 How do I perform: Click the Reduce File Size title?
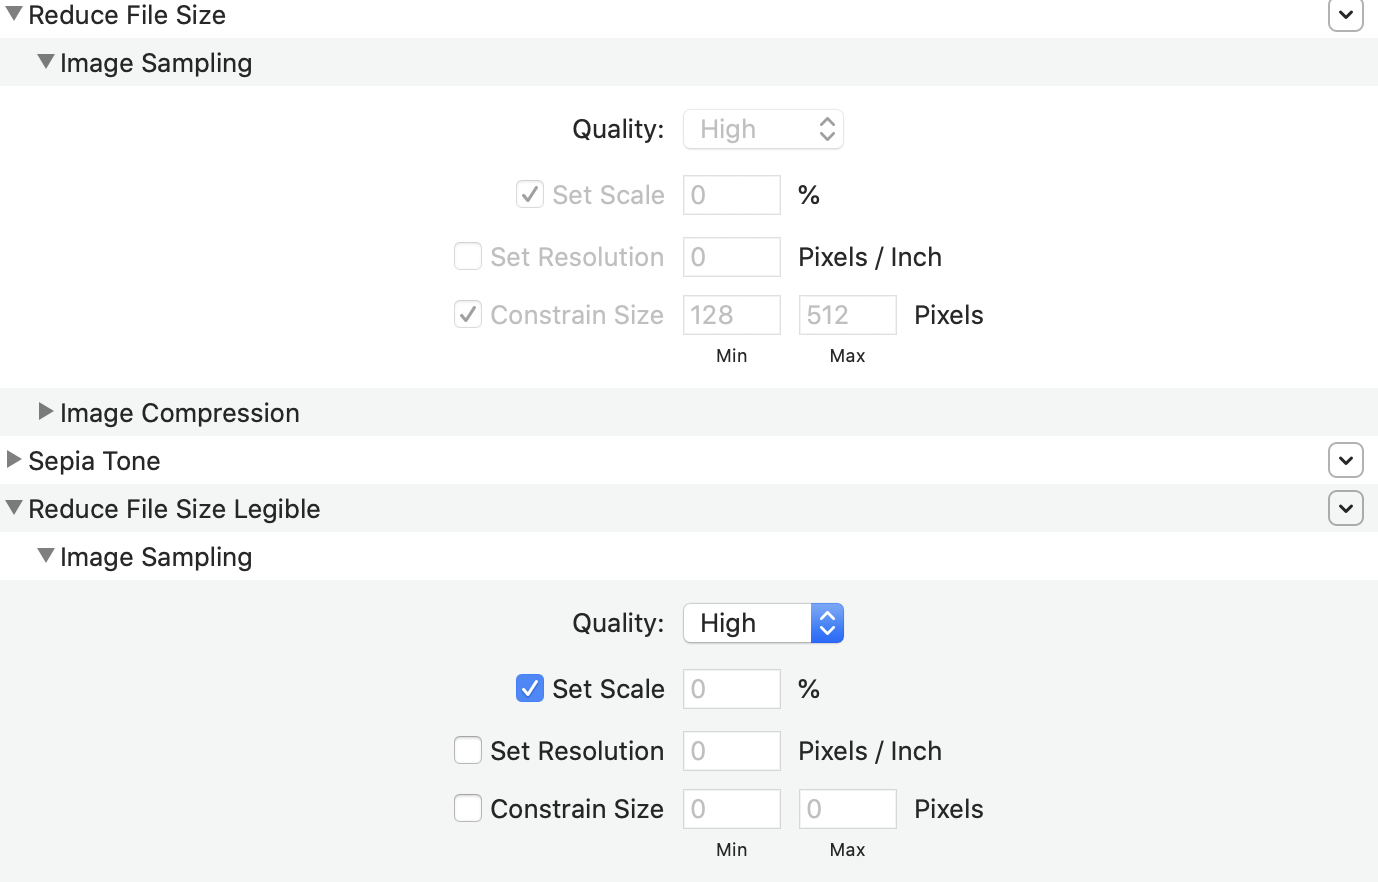pos(127,14)
